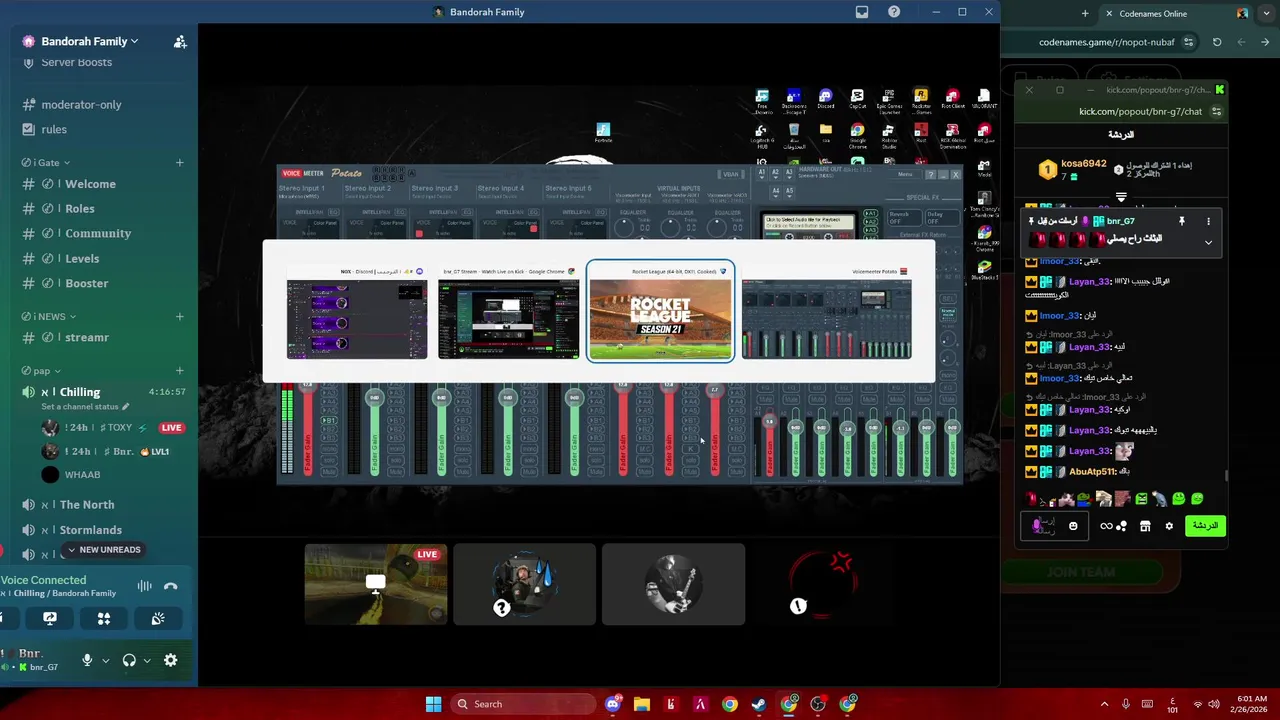The height and width of the screenshot is (720, 1280).
Task: Edit the Set a channel status text
Action: point(85,407)
